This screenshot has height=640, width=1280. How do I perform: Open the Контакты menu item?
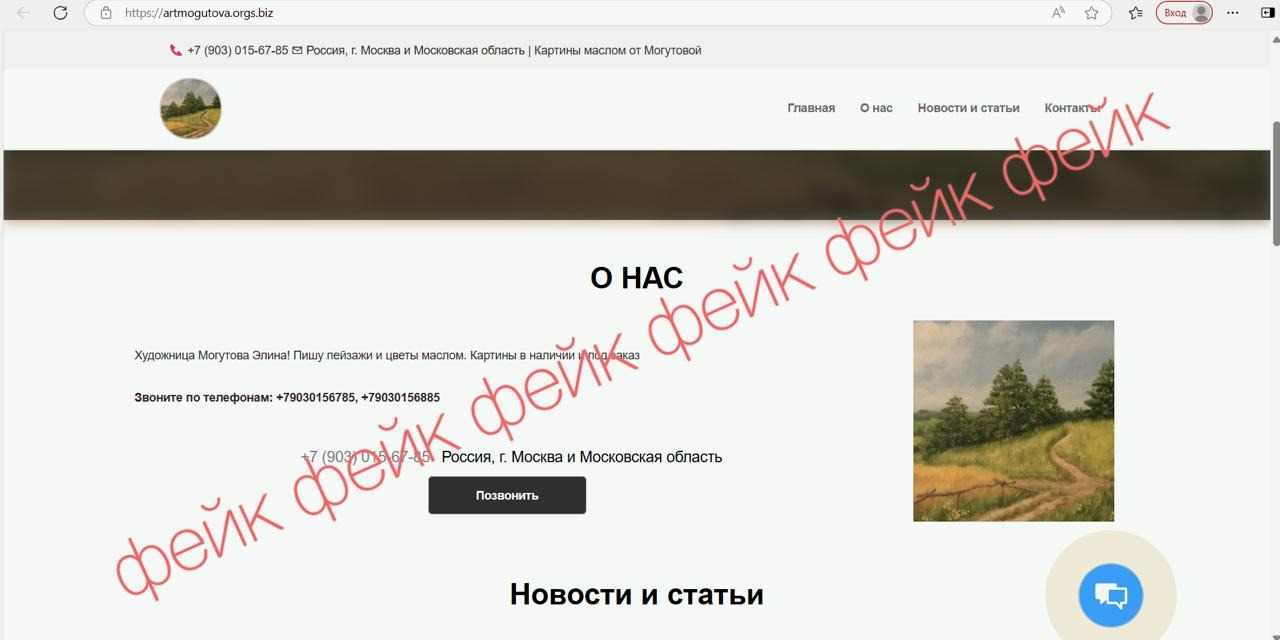[1073, 108]
